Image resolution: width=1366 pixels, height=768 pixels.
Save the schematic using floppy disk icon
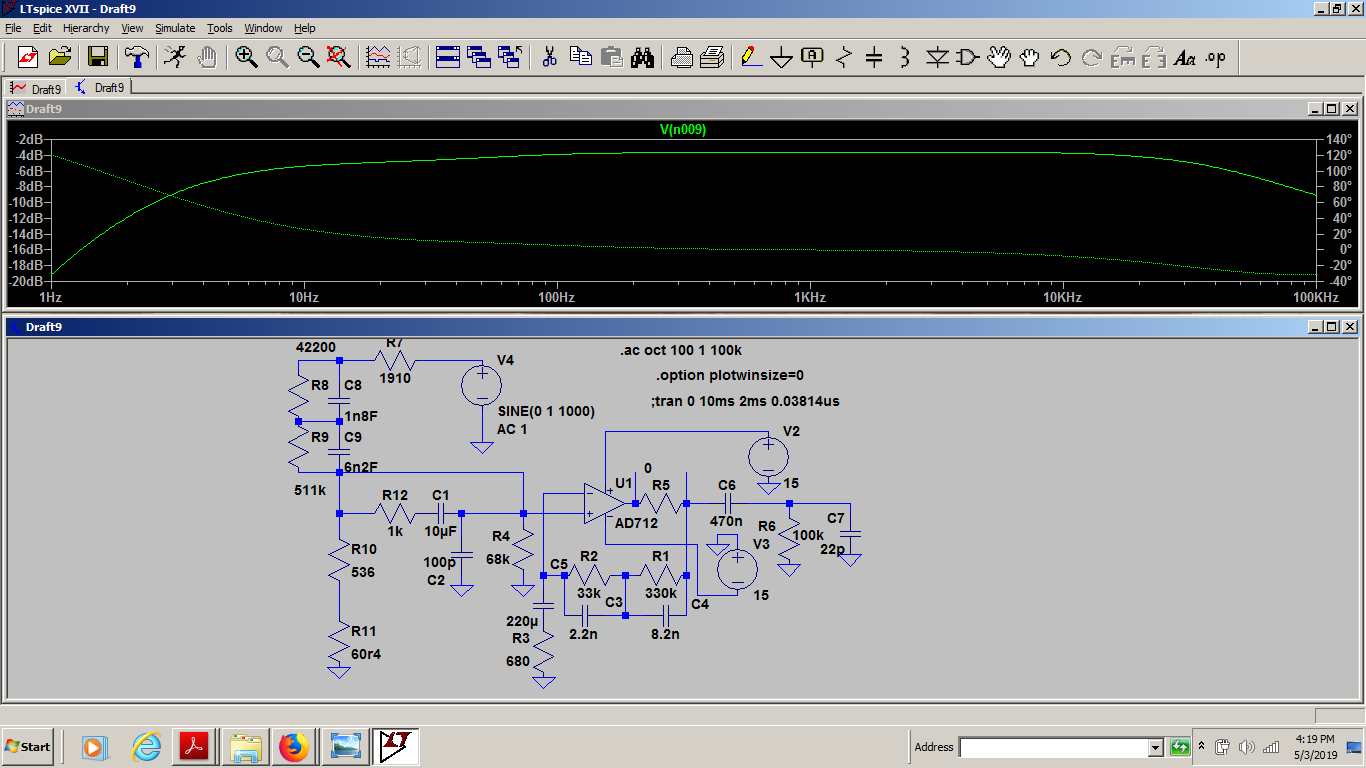[x=98, y=57]
